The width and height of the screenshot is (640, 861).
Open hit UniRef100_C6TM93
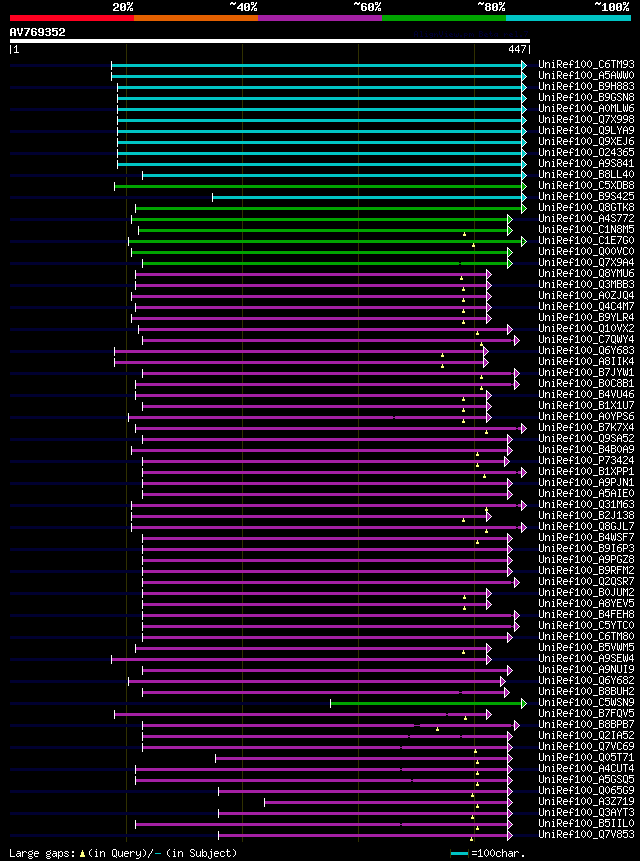586,65
